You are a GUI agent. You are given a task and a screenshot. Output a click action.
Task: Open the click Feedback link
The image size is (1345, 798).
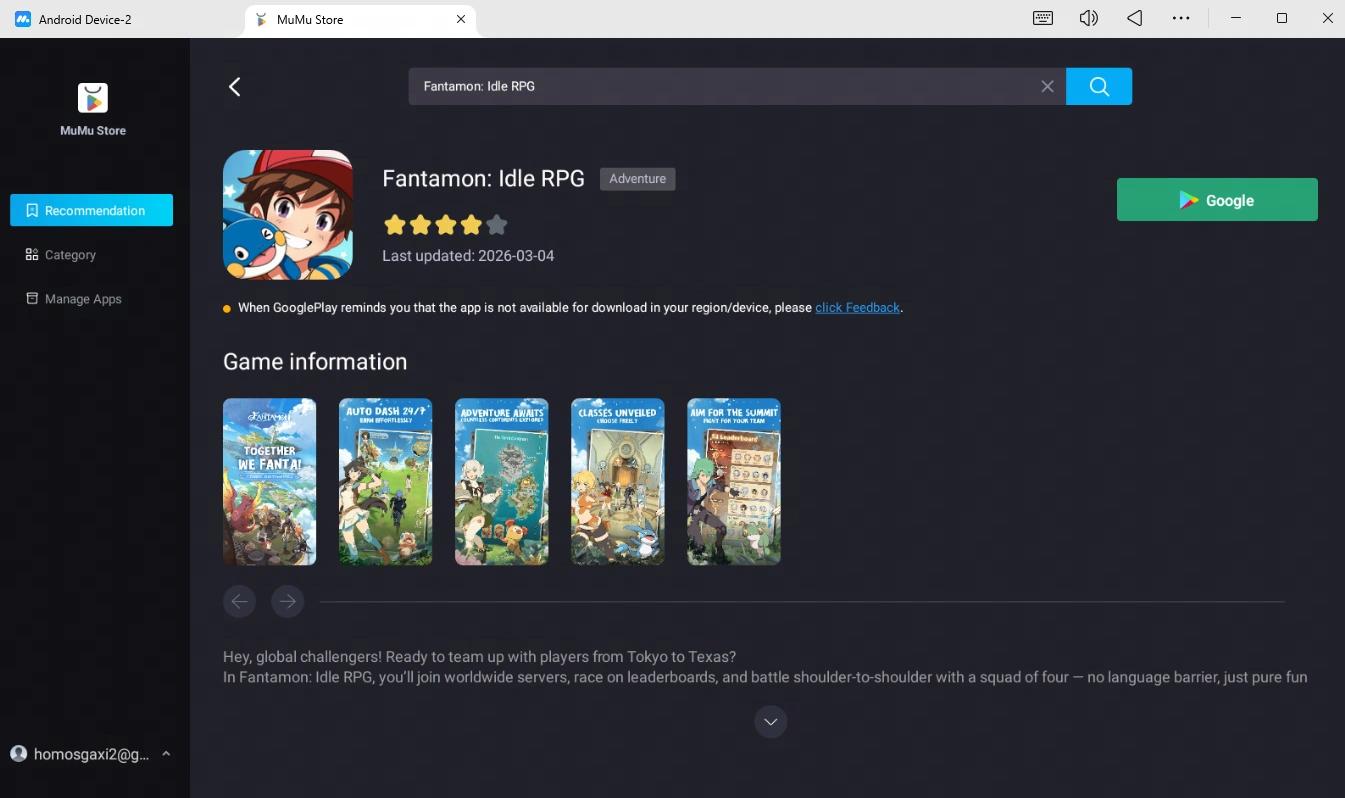[x=857, y=307]
